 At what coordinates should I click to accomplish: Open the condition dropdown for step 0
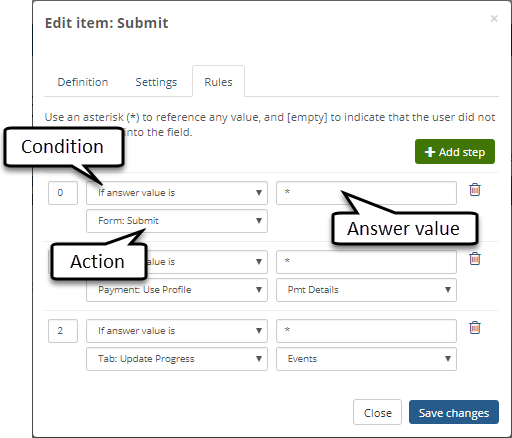point(177,193)
